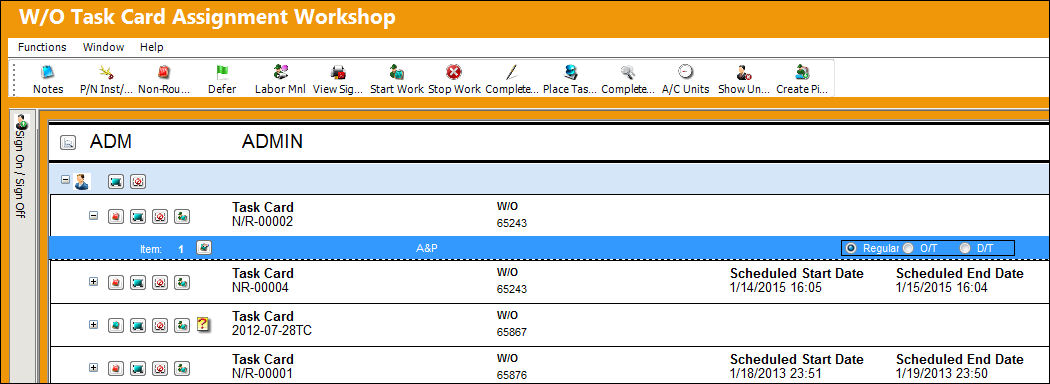The image size is (1050, 384).
Task: Click W/O number 65867
Action: click(x=512, y=332)
